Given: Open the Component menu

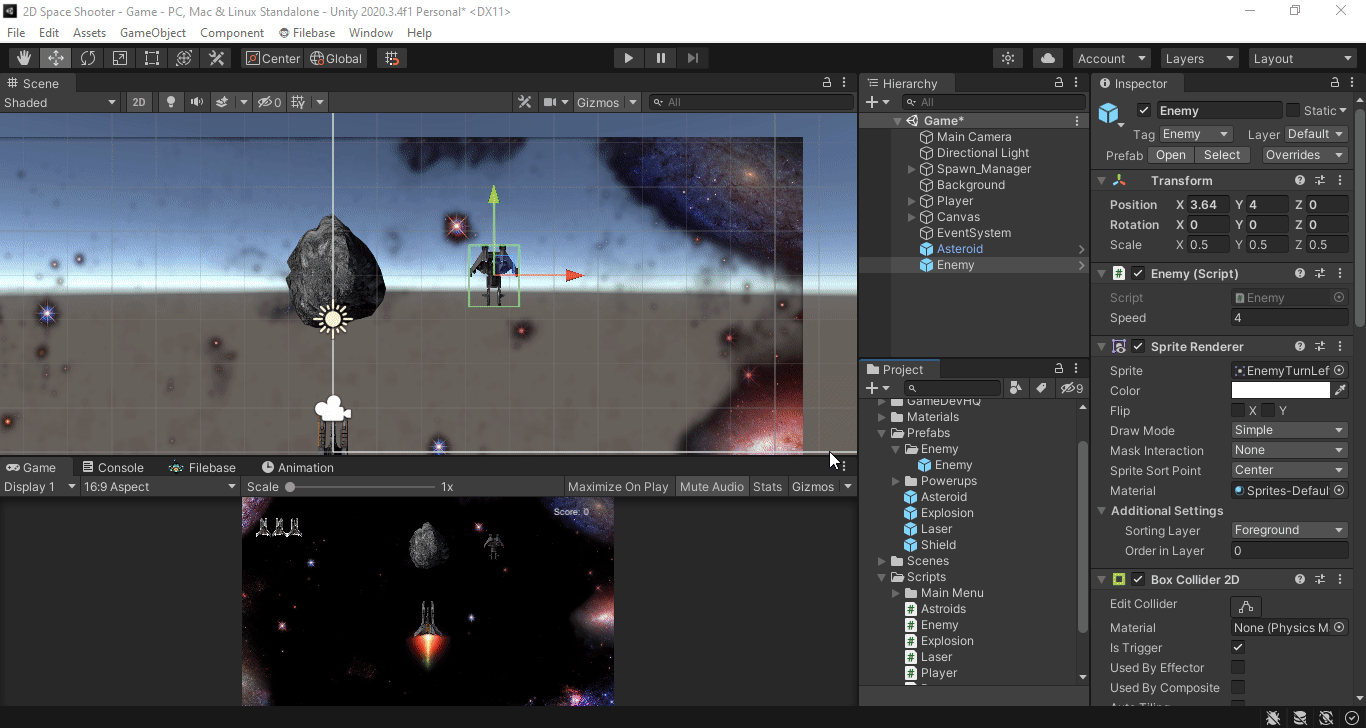Looking at the screenshot, I should click(x=232, y=33).
